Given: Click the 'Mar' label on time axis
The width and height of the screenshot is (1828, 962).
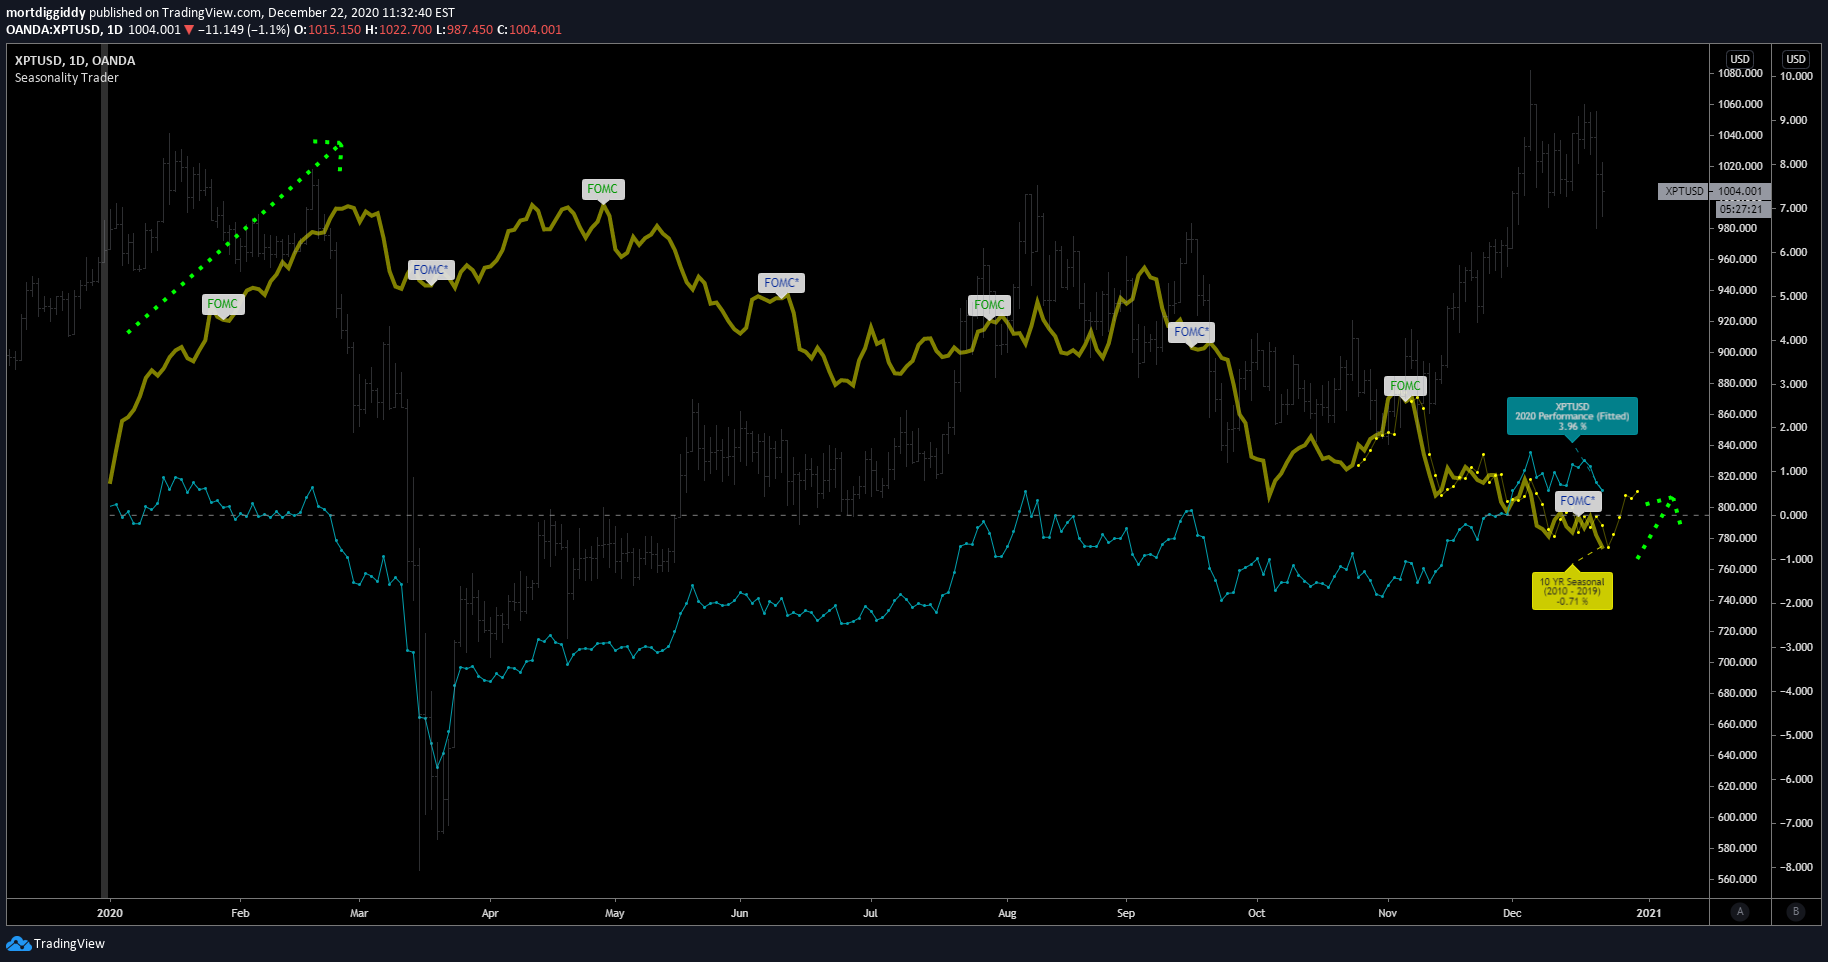Looking at the screenshot, I should tap(359, 913).
